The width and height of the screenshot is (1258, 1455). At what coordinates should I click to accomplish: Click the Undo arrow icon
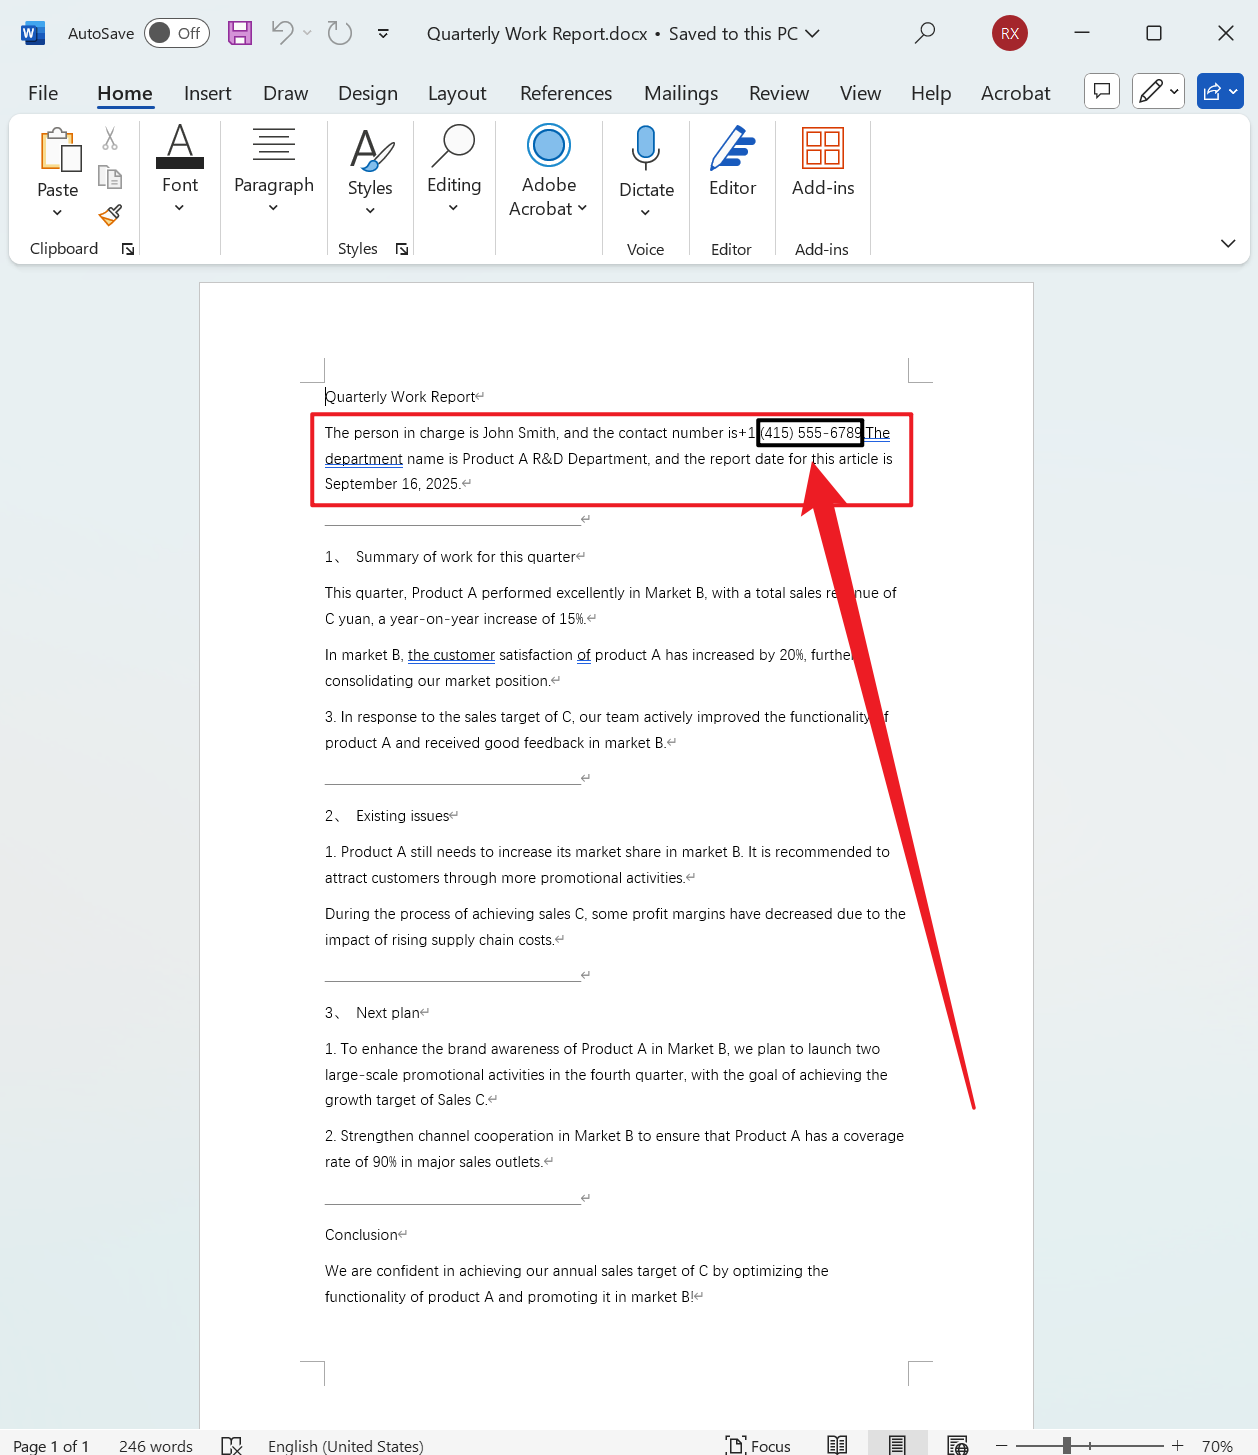(x=282, y=33)
